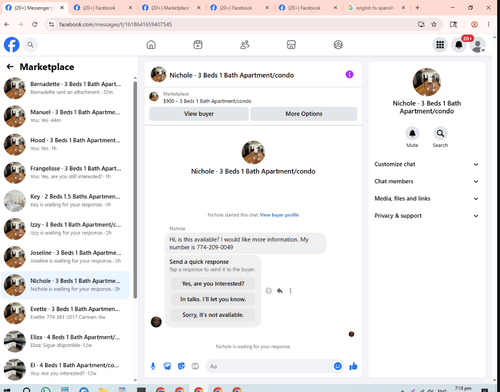500x392 pixels.
Task: Open the Reels video icon
Action: (198, 45)
